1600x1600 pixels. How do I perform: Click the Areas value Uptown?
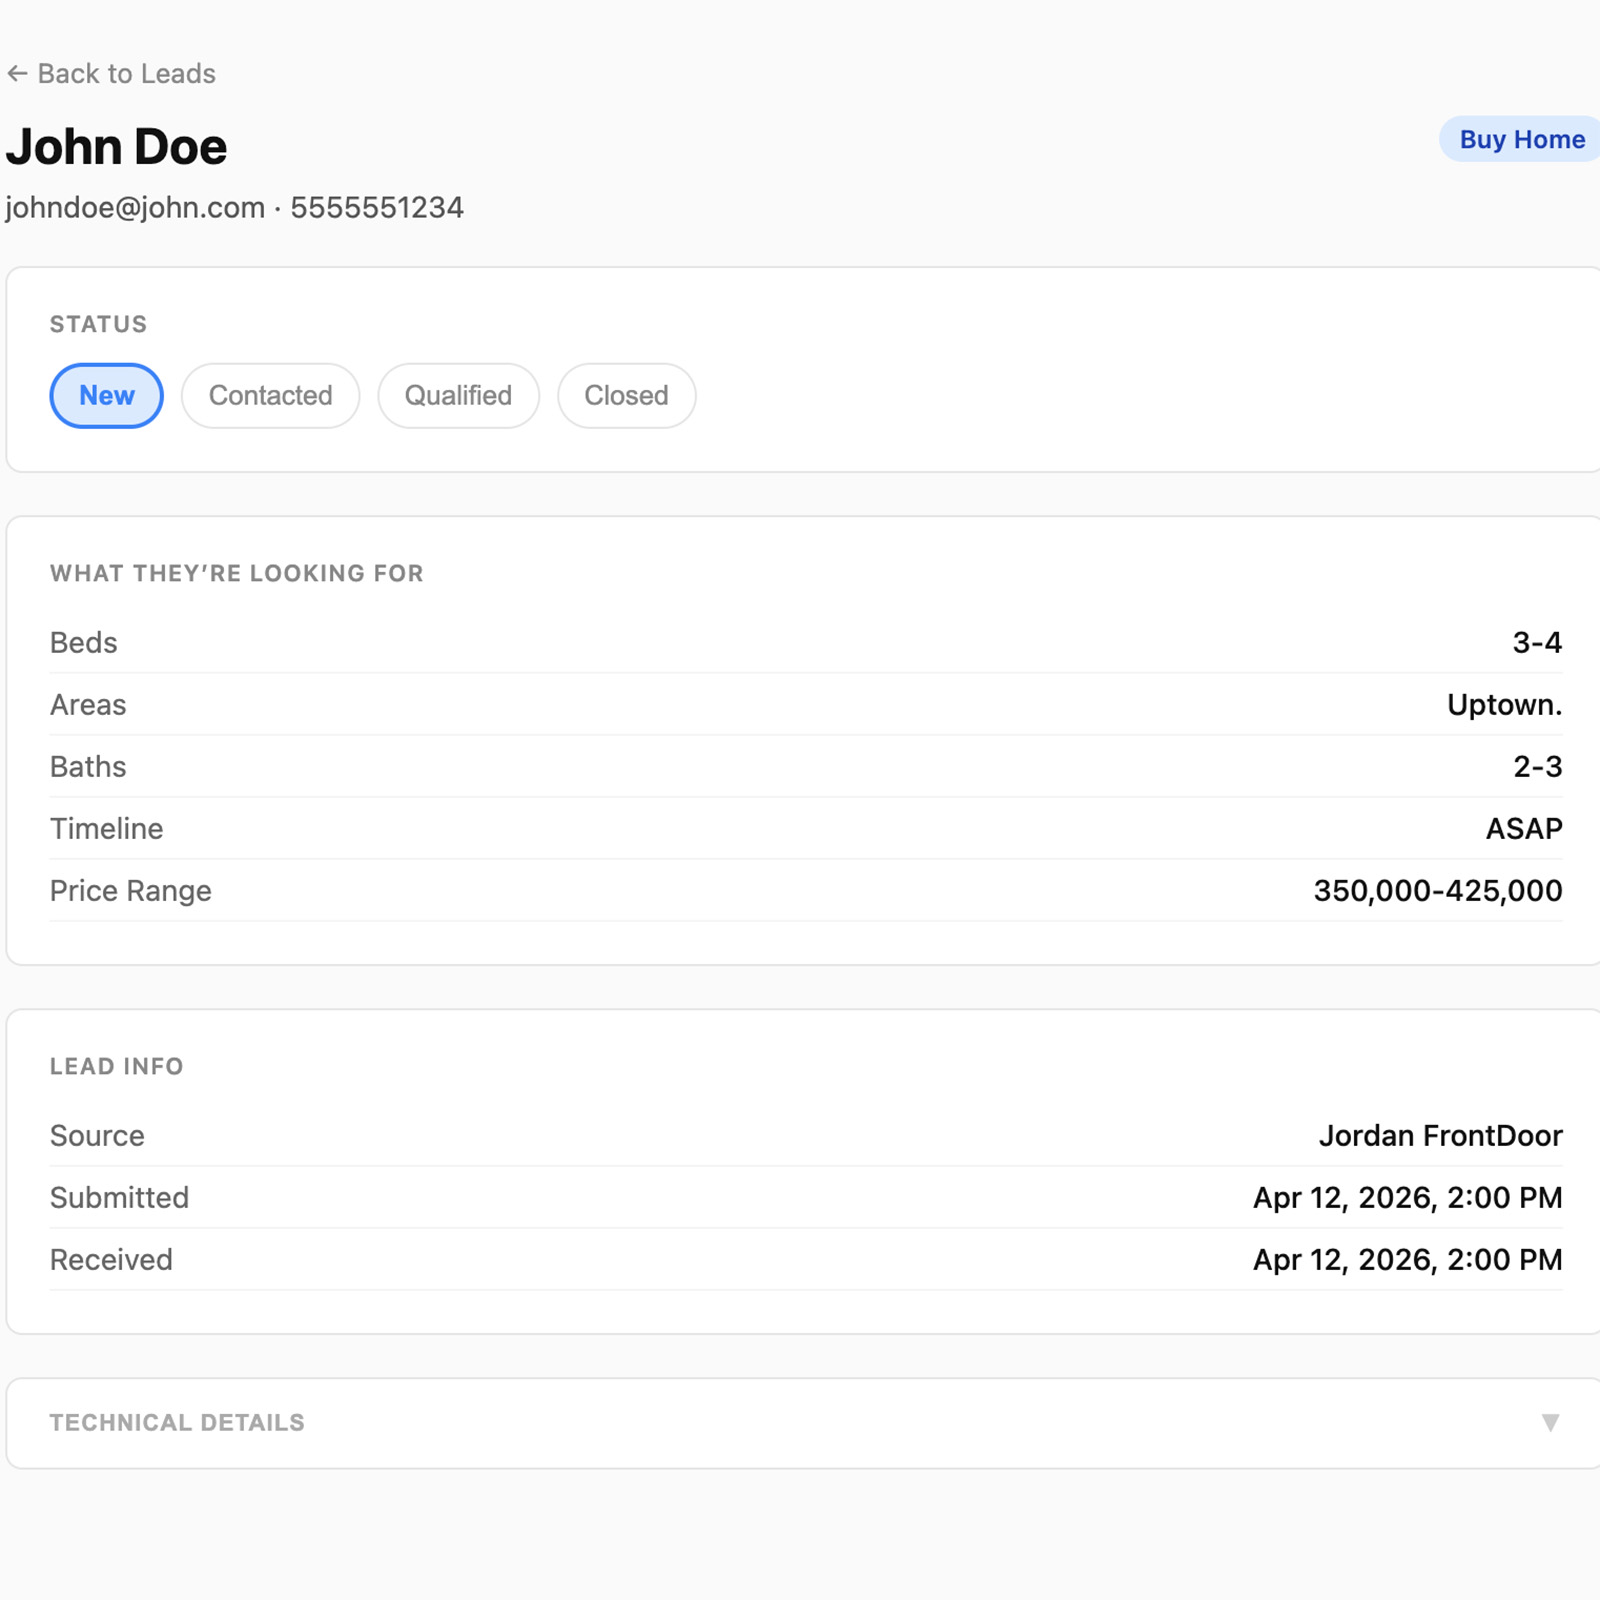1503,705
